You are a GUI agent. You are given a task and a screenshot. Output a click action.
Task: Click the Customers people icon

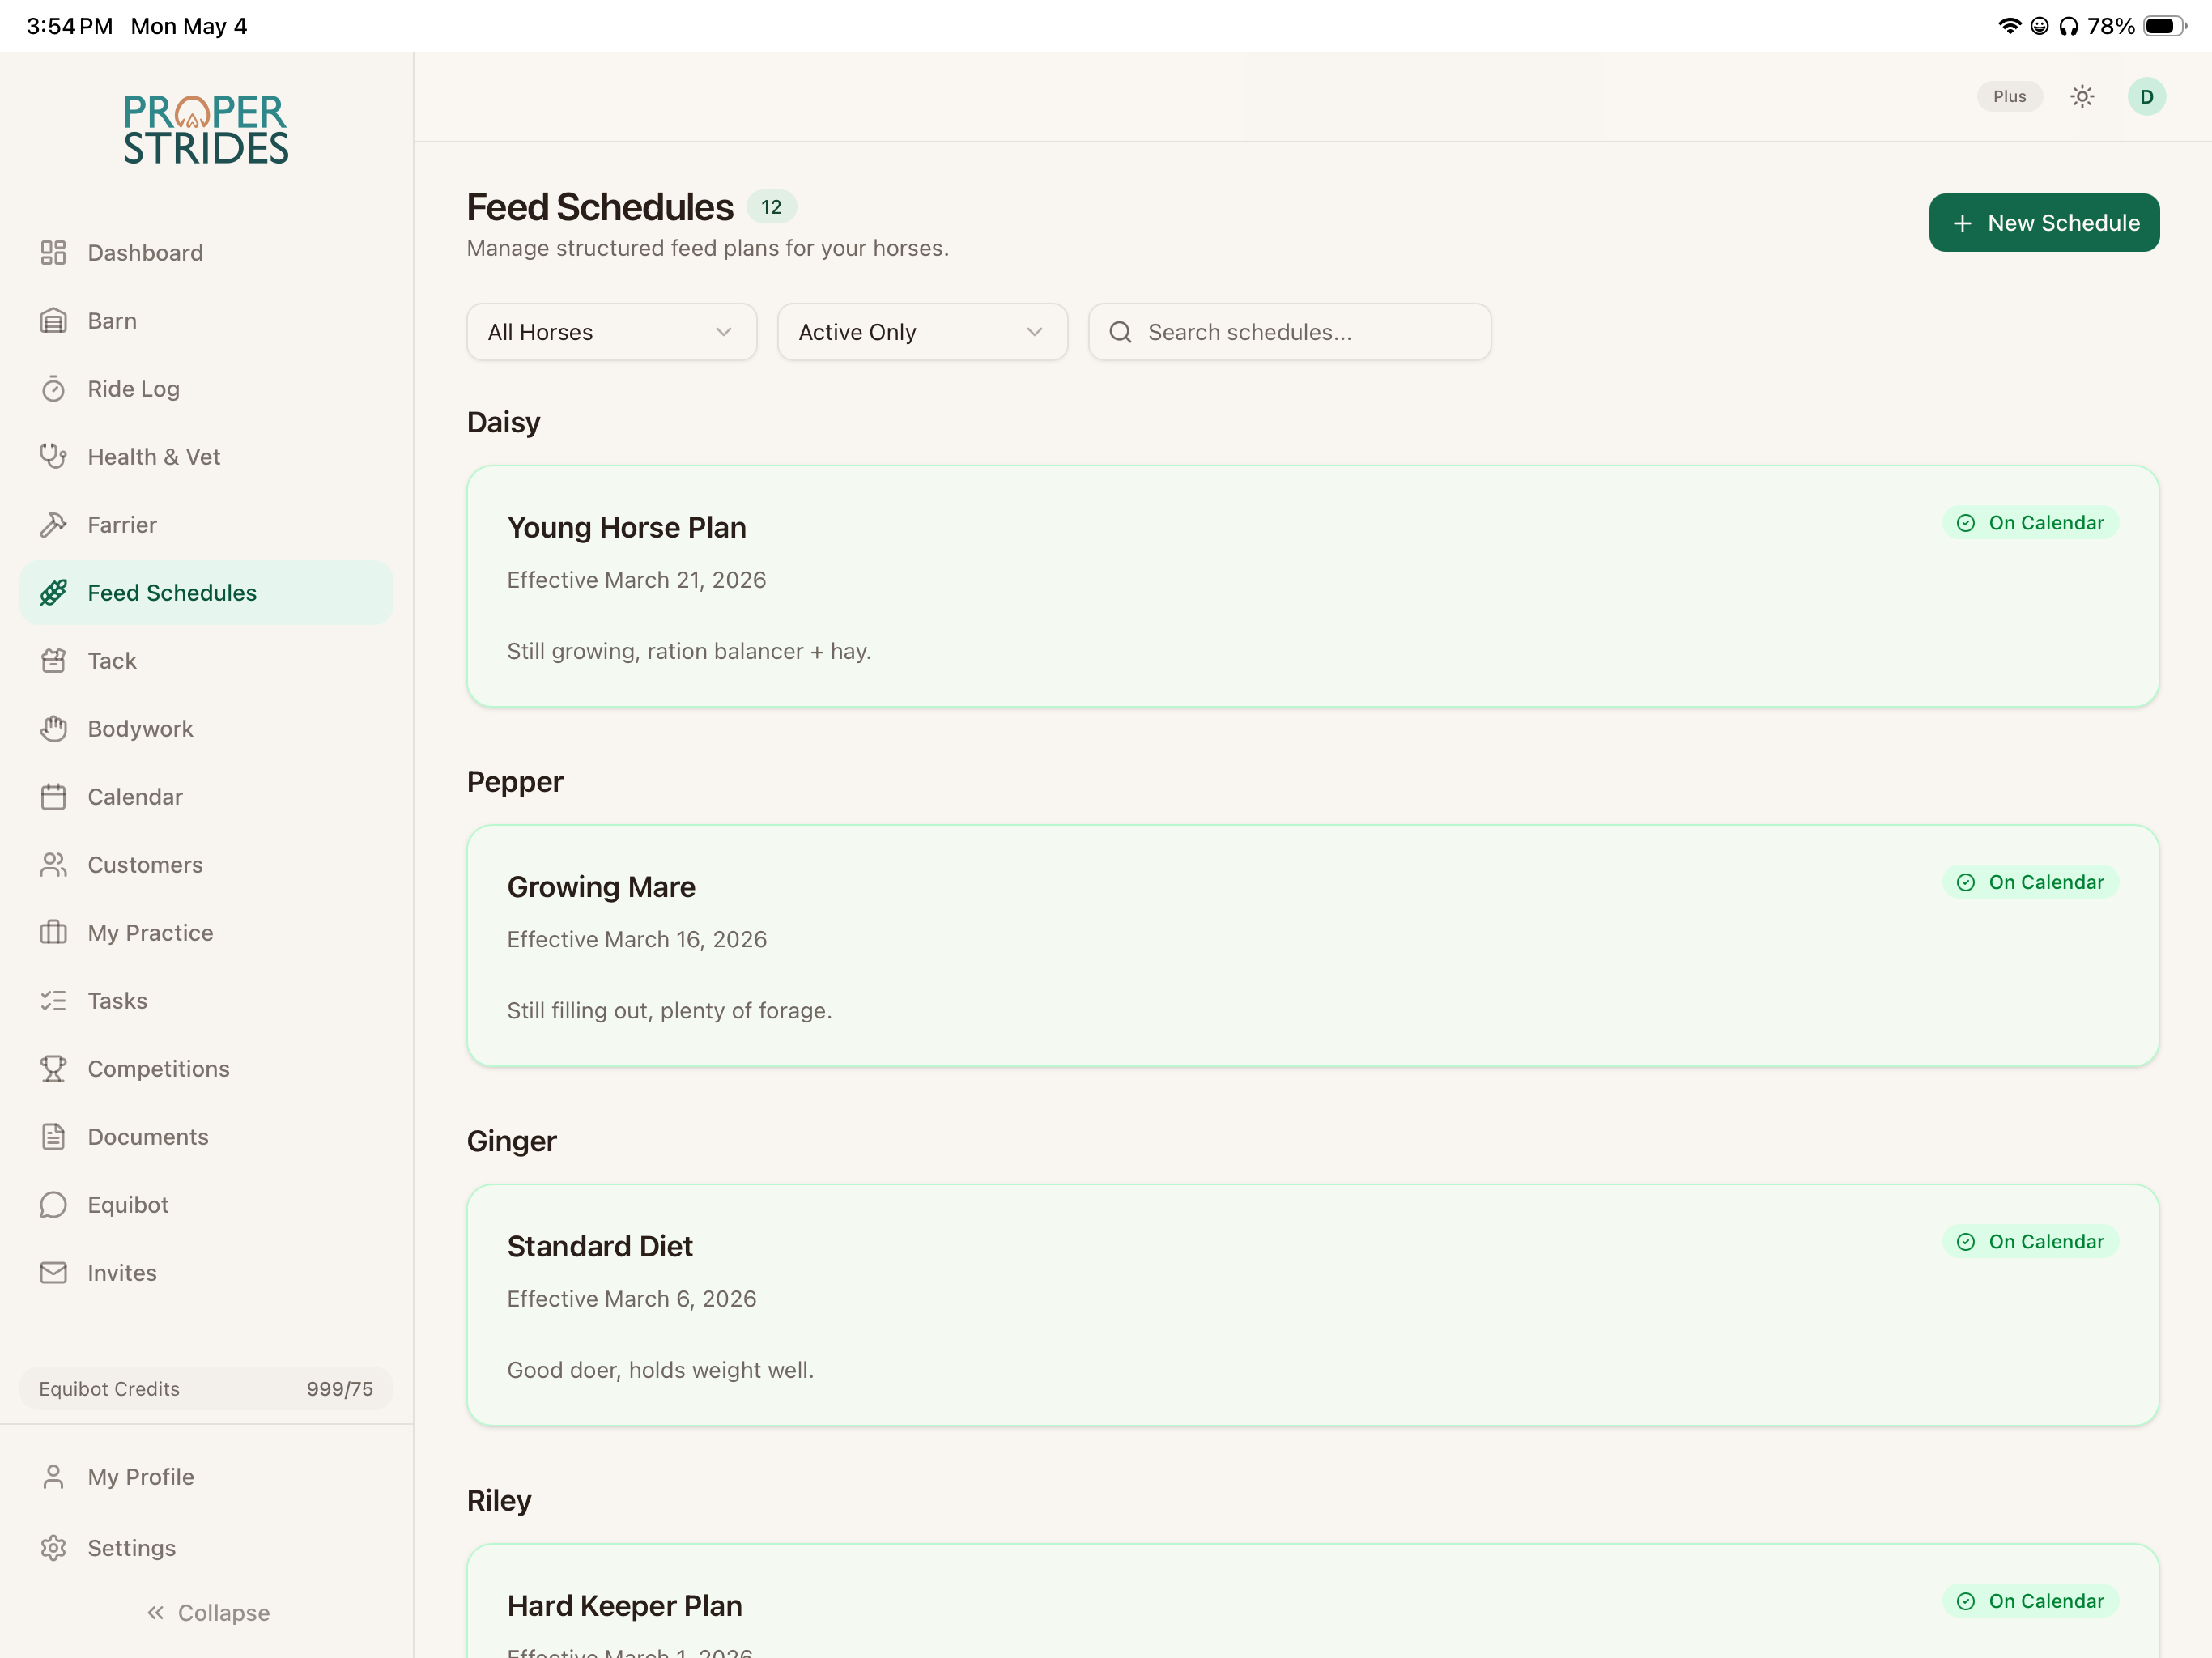[x=53, y=865]
